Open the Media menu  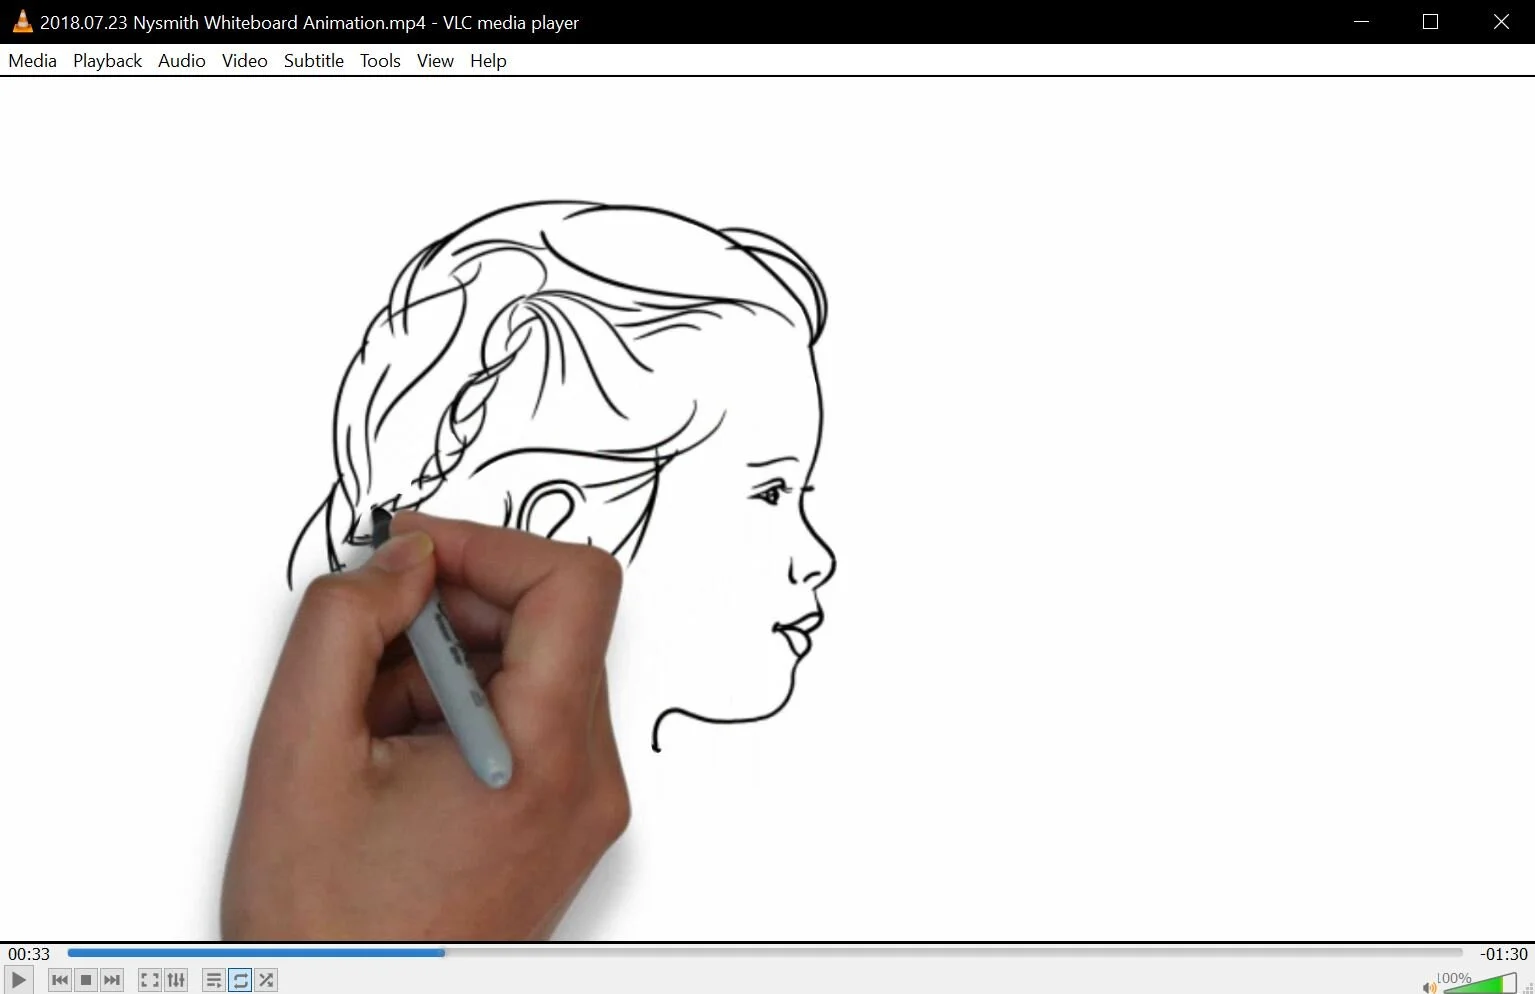pyautogui.click(x=32, y=60)
